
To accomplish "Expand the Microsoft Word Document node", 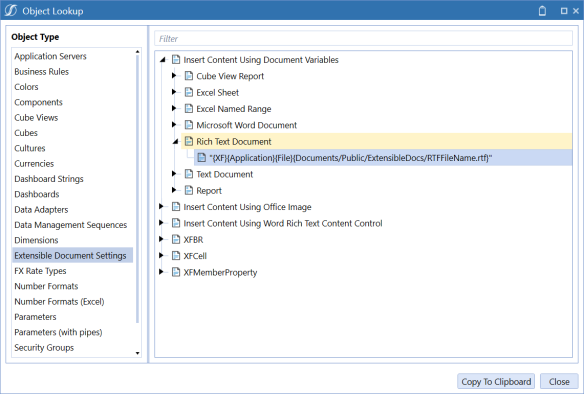I will 174,125.
